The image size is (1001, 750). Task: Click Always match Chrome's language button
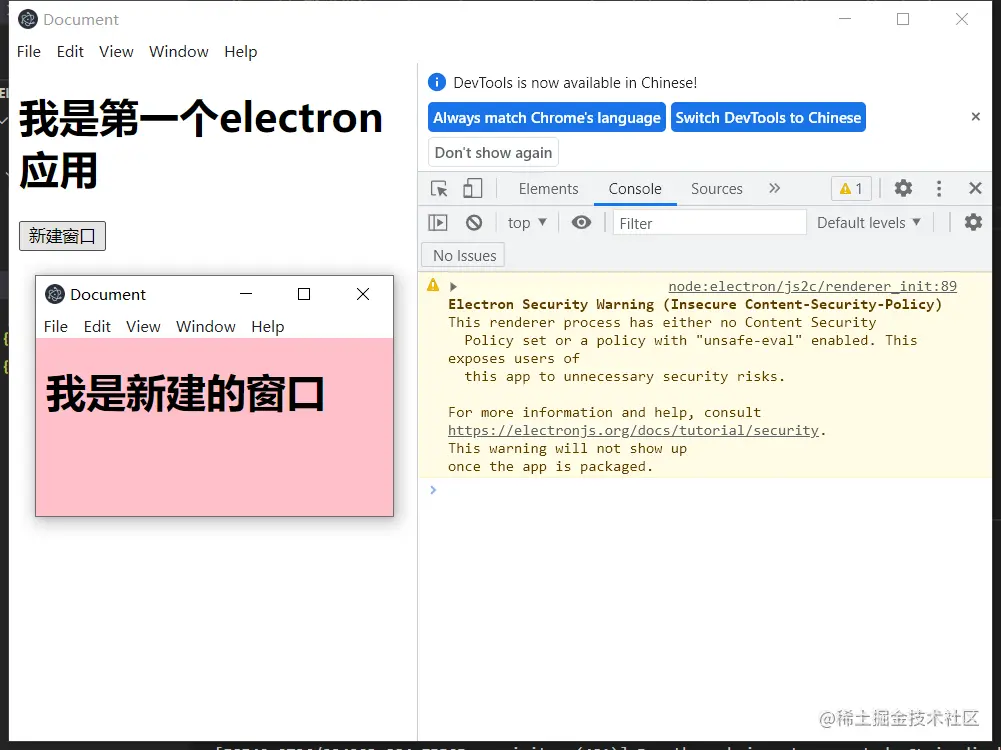pos(546,117)
